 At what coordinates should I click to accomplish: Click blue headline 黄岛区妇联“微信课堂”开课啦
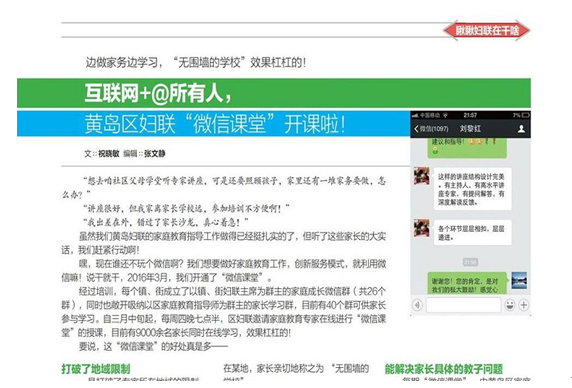point(215,124)
